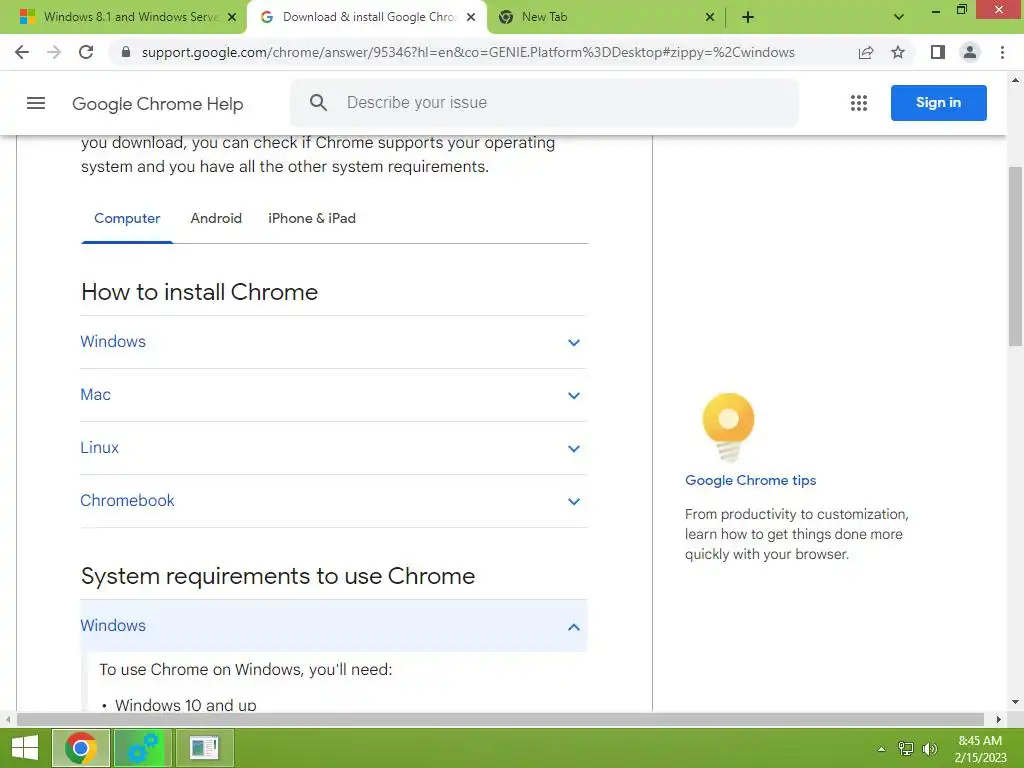Open the document app in taskbar
The width and height of the screenshot is (1024, 768).
pyautogui.click(x=204, y=748)
